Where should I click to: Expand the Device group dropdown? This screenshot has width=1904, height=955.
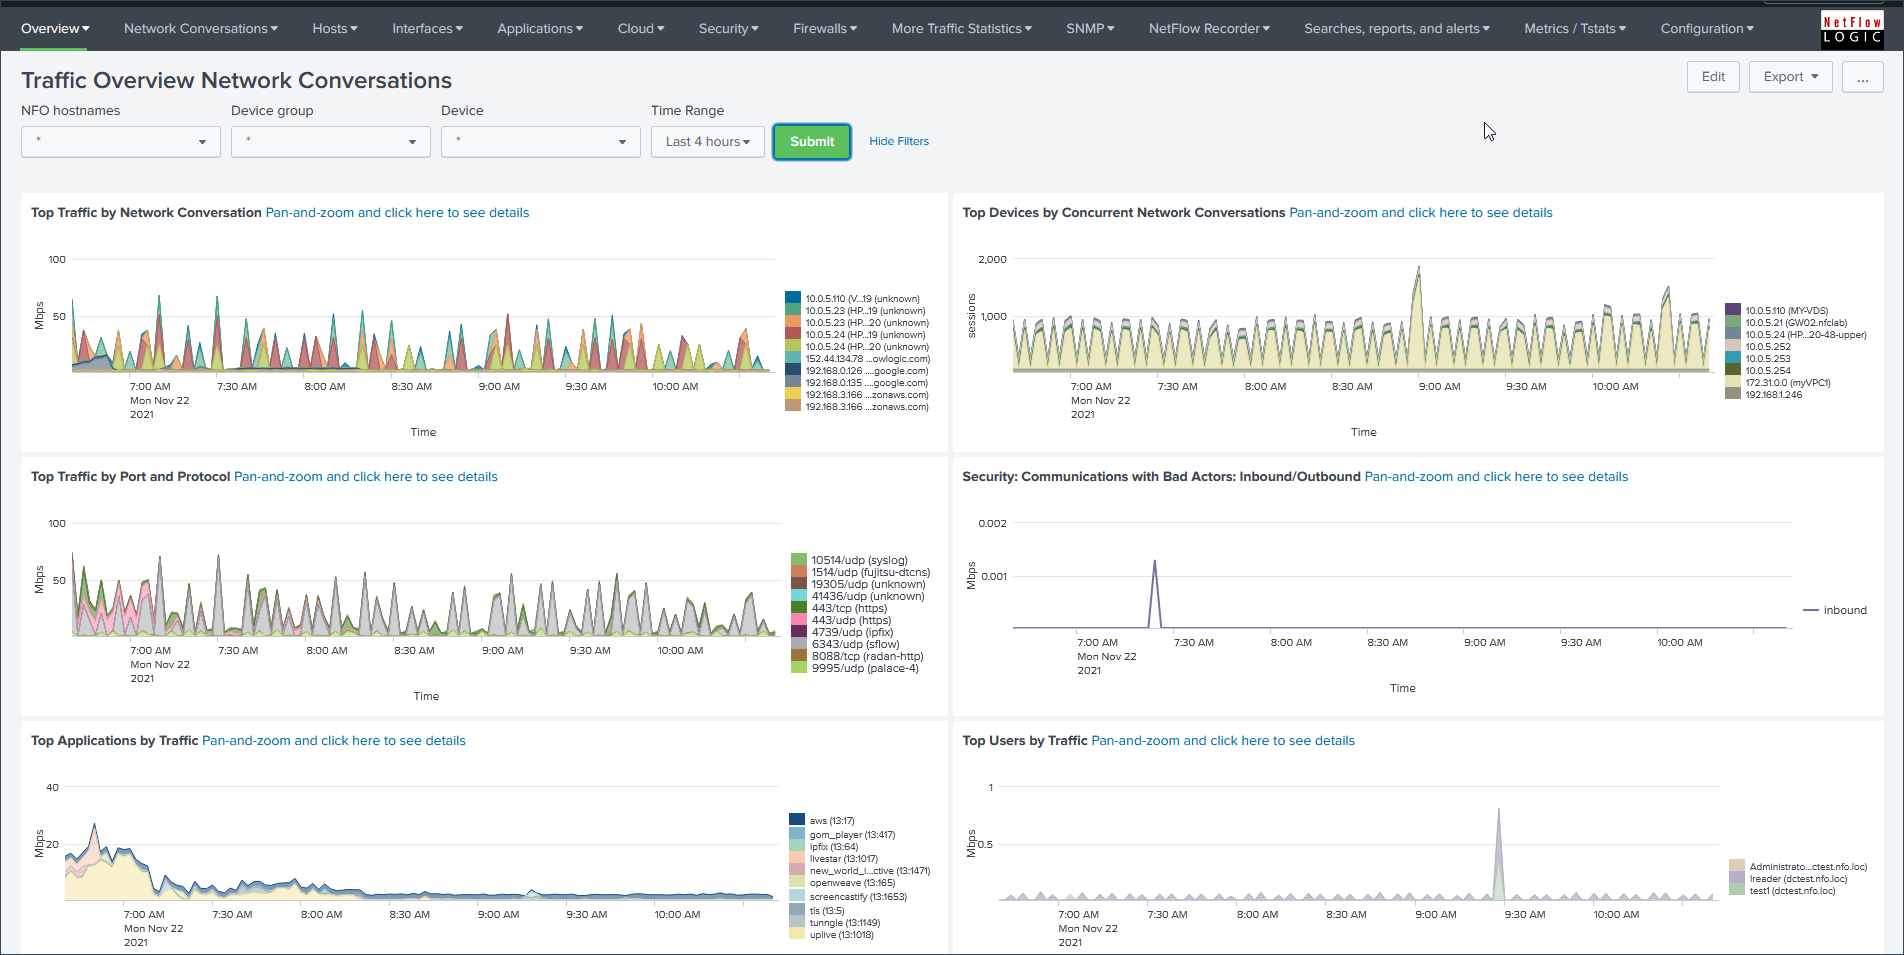coord(330,142)
